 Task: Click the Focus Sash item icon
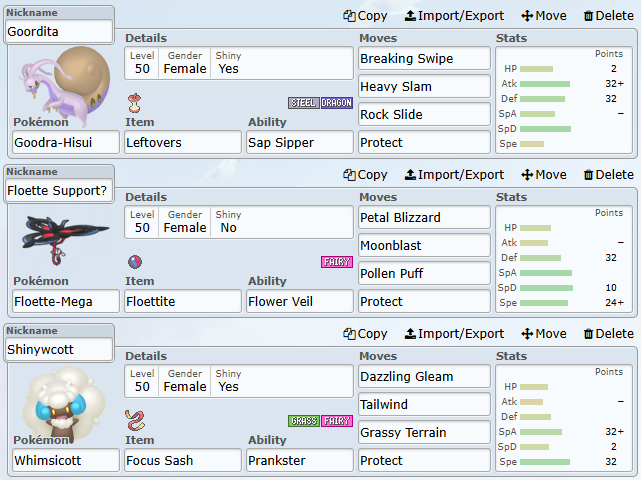point(135,420)
